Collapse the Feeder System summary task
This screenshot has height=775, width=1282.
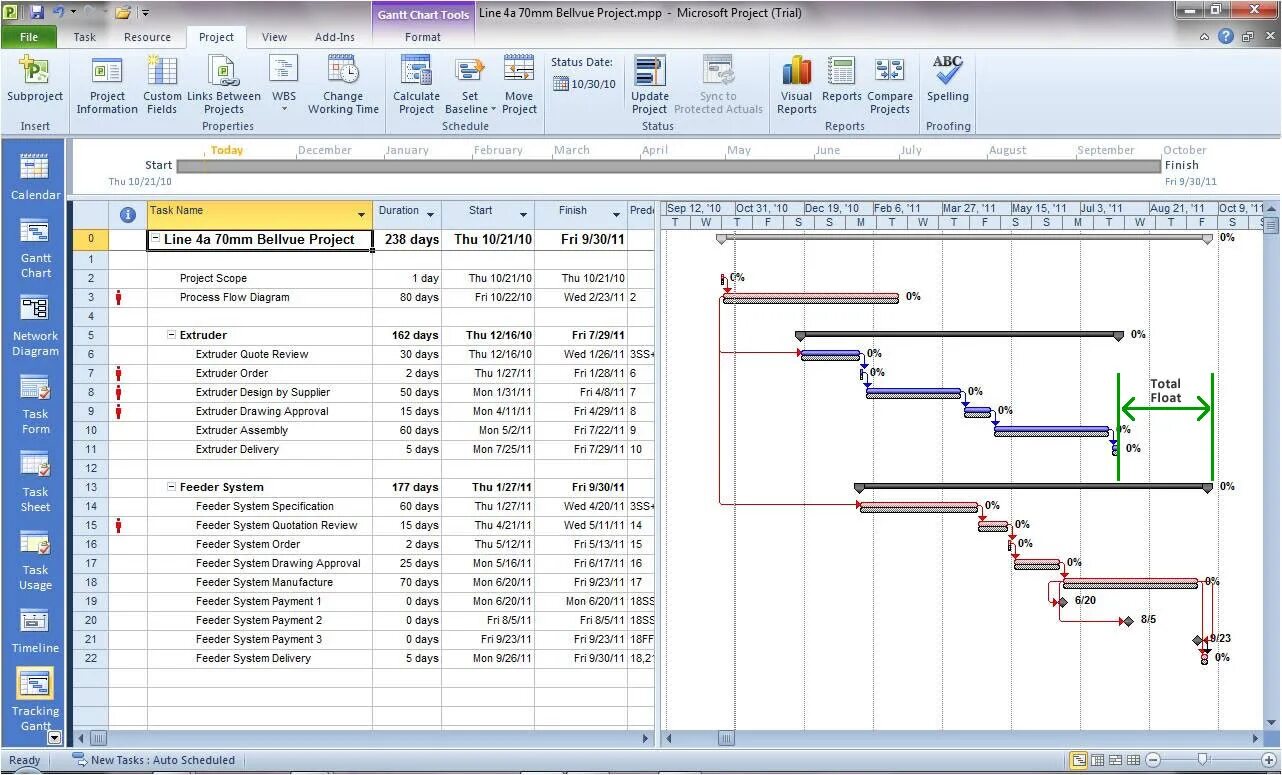point(172,487)
